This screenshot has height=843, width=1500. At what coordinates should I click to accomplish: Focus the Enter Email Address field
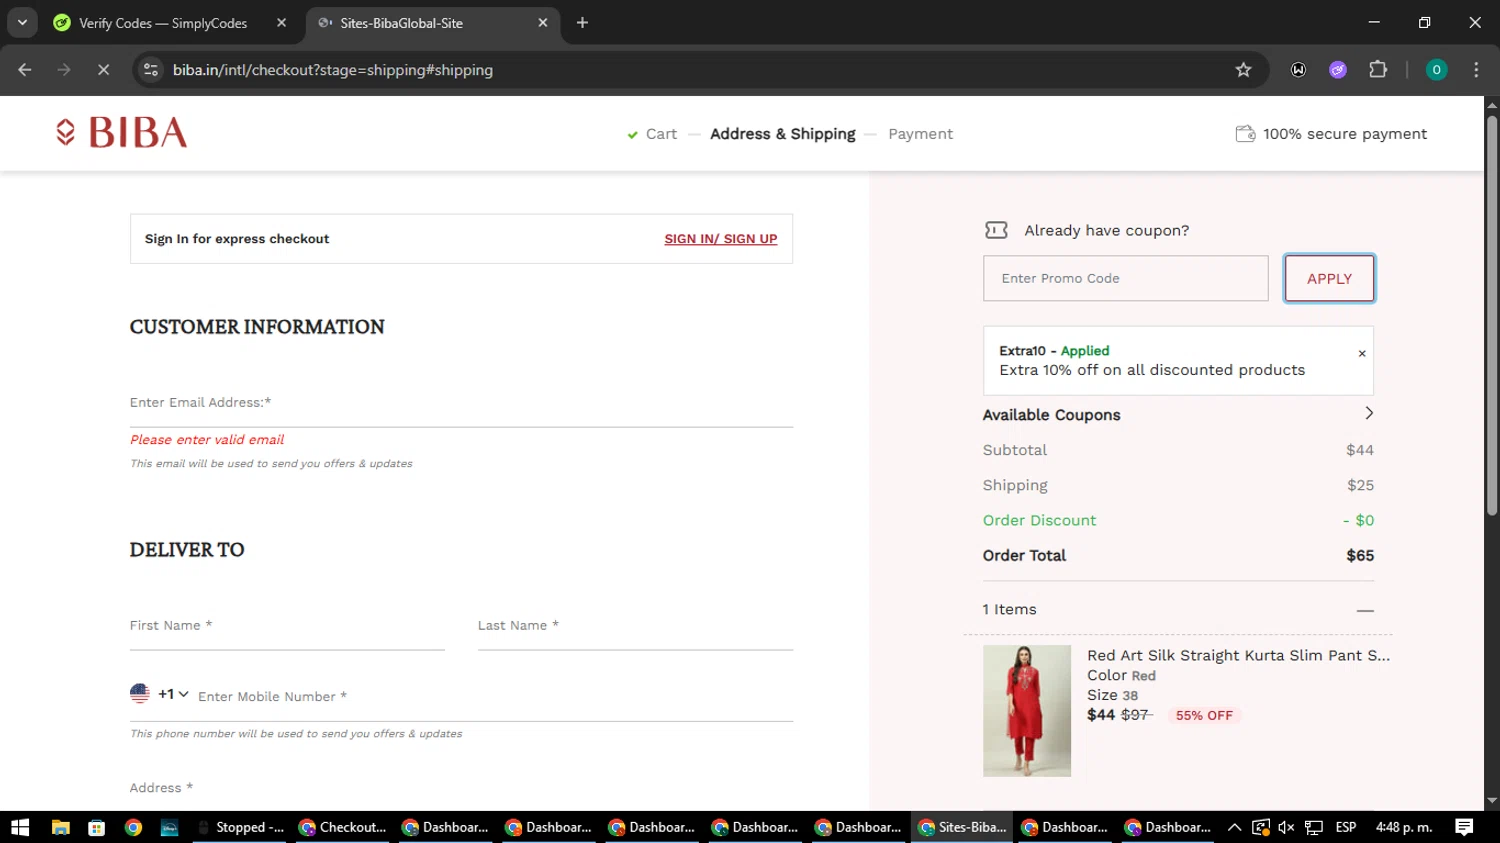point(461,403)
